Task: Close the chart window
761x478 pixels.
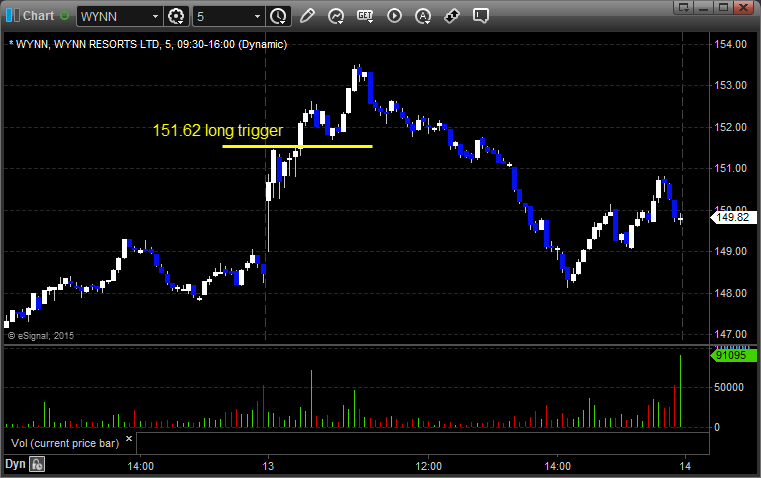Action: [743, 7]
